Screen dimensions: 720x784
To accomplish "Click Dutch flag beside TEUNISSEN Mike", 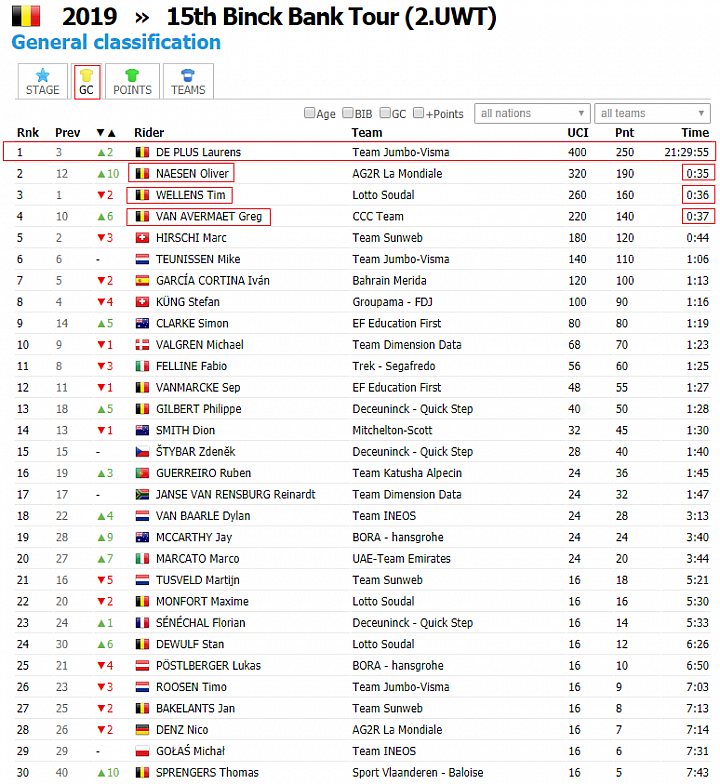I will [x=142, y=259].
